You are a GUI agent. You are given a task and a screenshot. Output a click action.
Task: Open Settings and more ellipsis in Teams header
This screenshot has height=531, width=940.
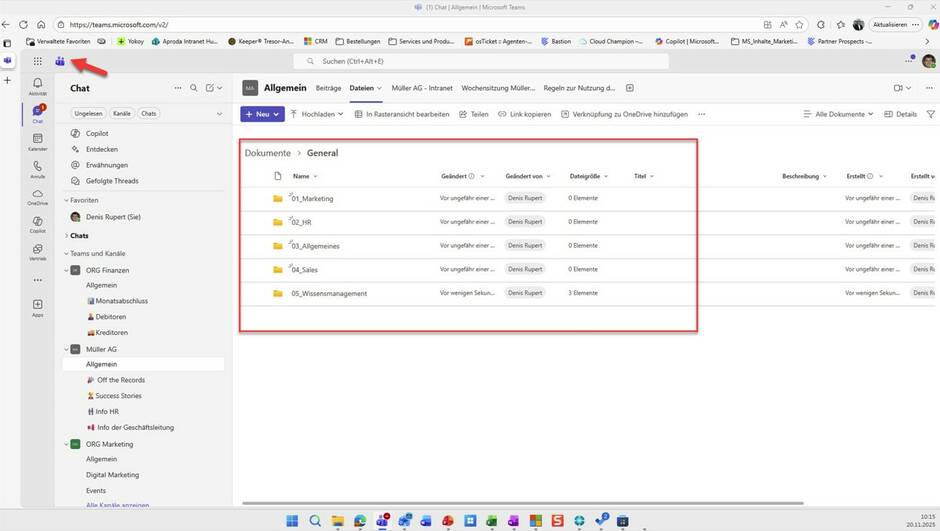tap(909, 61)
